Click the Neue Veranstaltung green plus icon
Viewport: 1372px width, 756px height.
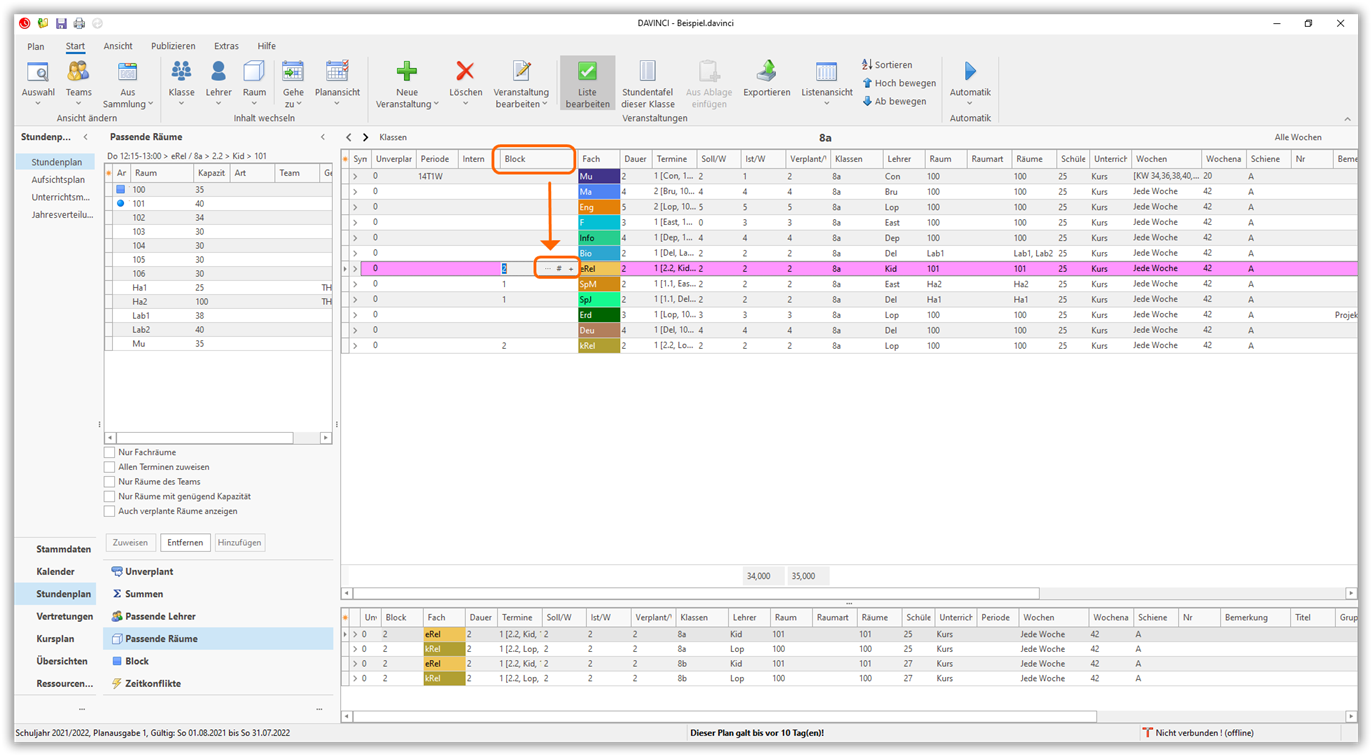click(x=406, y=72)
